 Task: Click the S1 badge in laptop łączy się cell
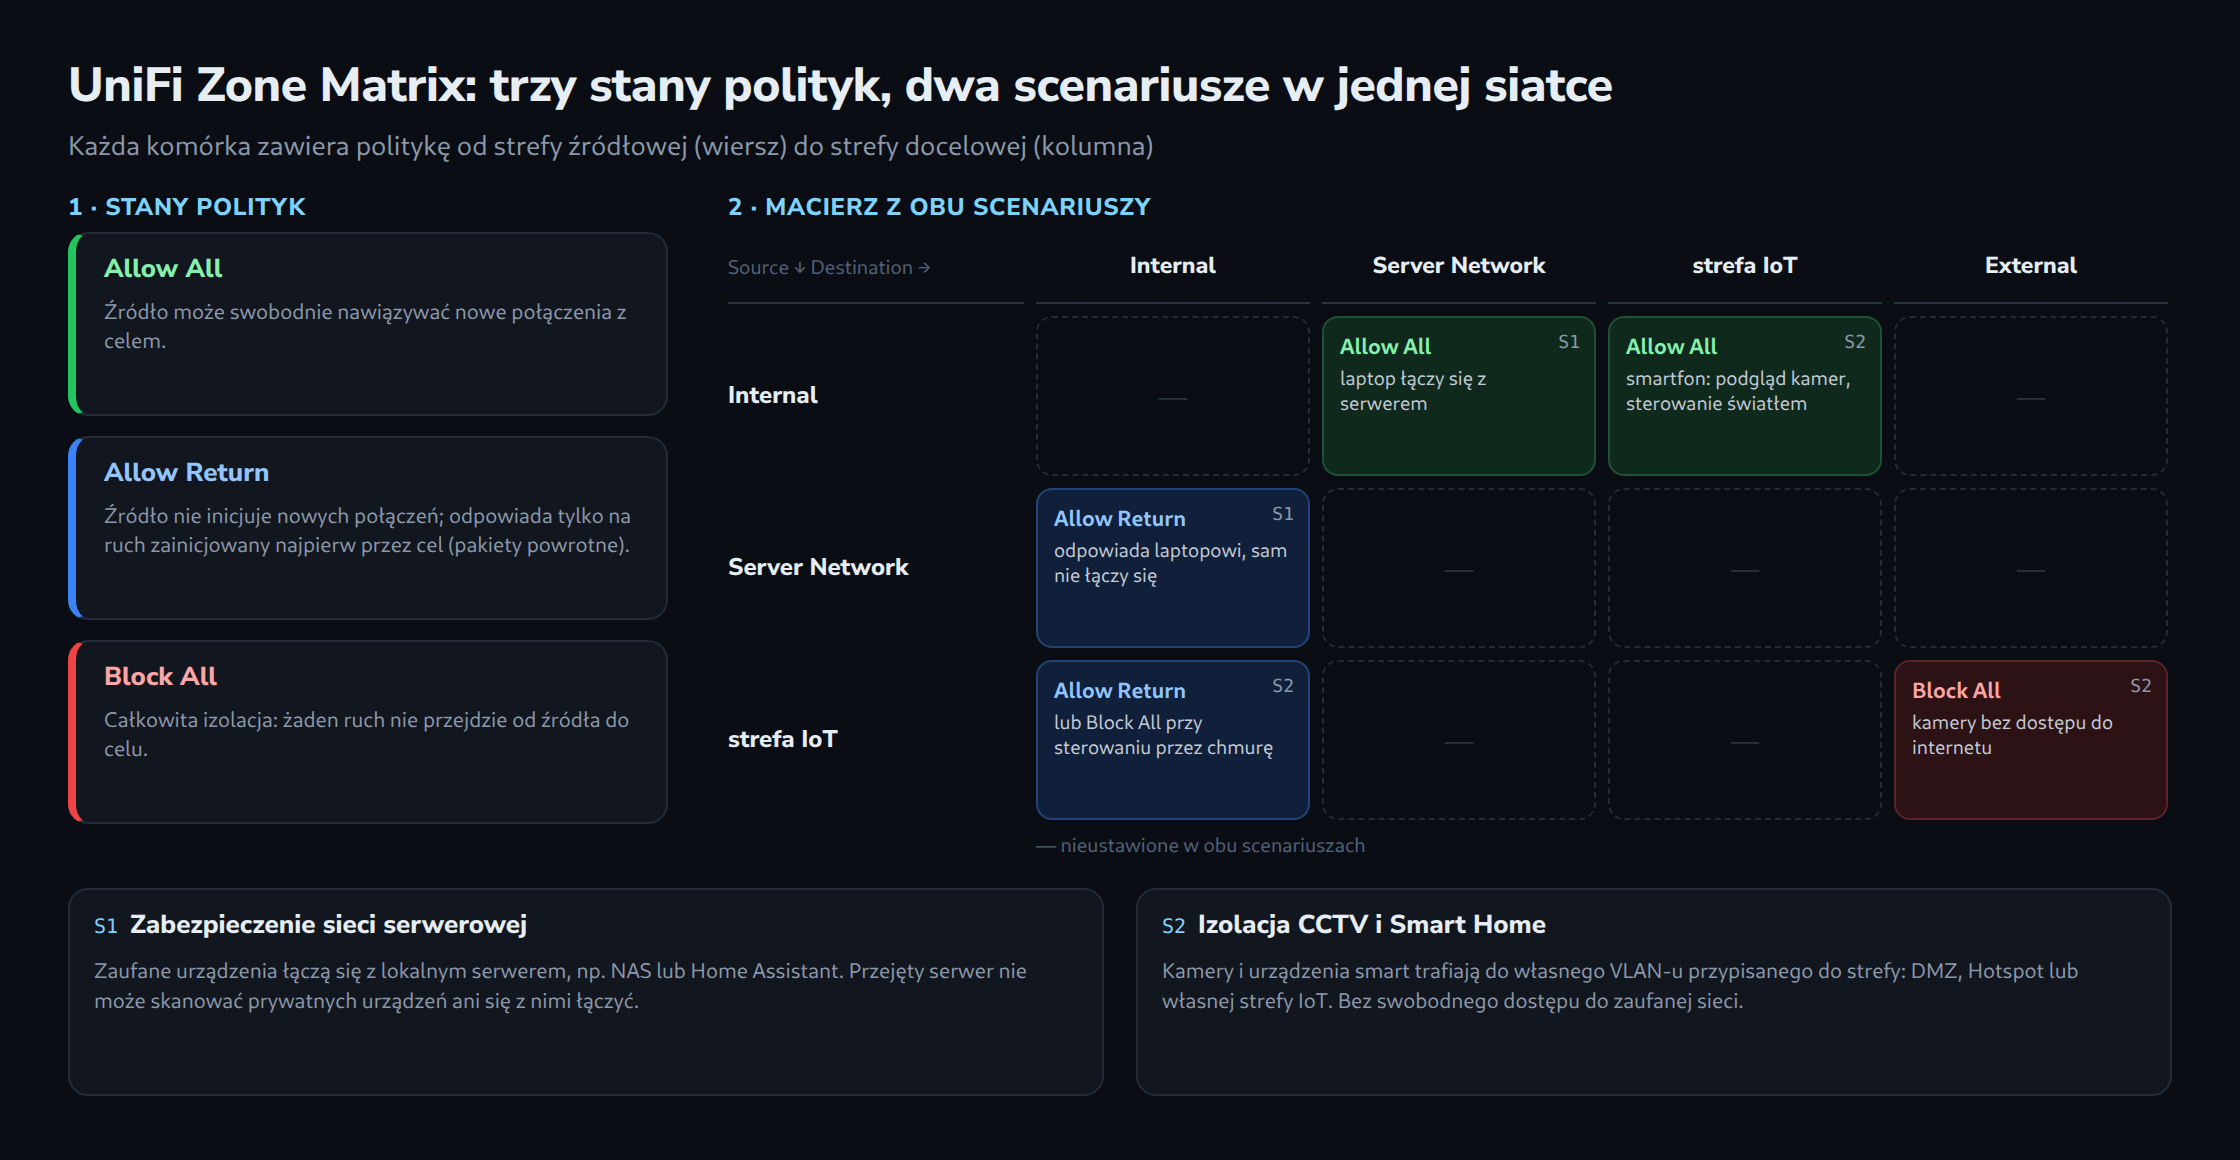point(1568,342)
